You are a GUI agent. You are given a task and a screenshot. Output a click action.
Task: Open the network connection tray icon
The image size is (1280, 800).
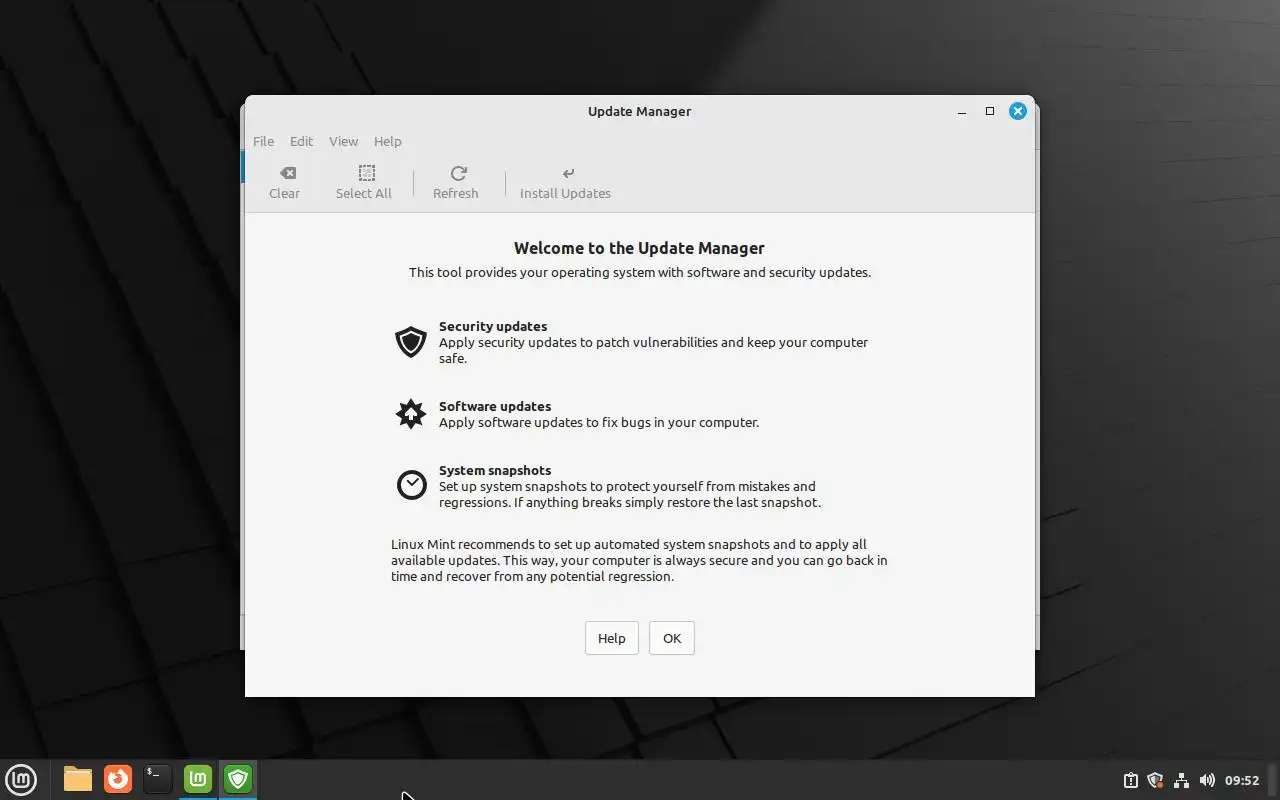(x=1181, y=780)
